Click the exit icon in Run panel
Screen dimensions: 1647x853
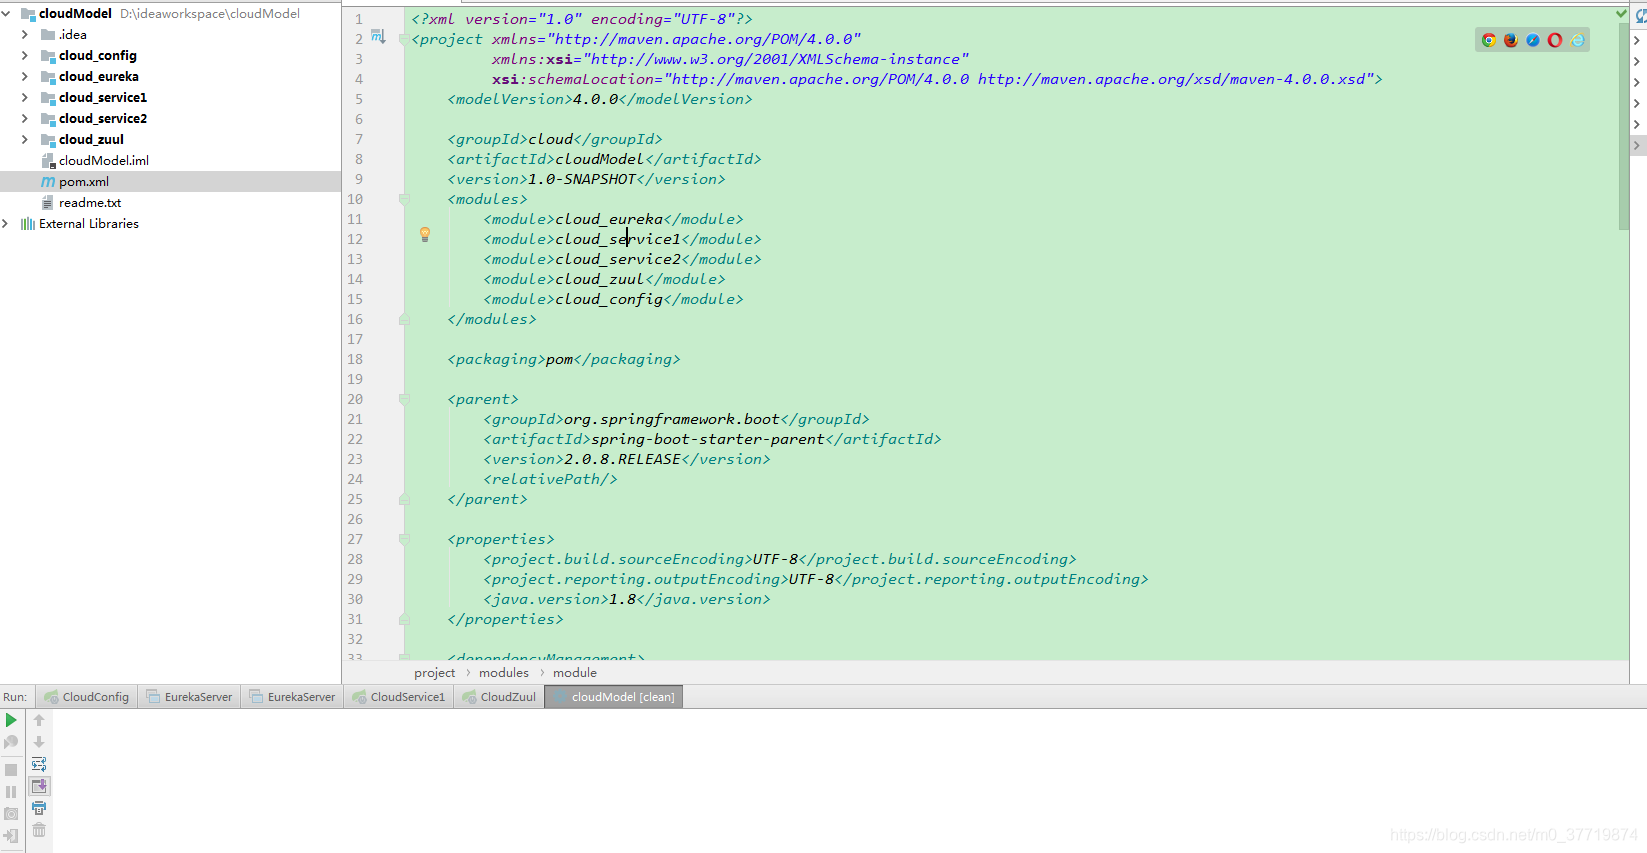pyautogui.click(x=11, y=836)
